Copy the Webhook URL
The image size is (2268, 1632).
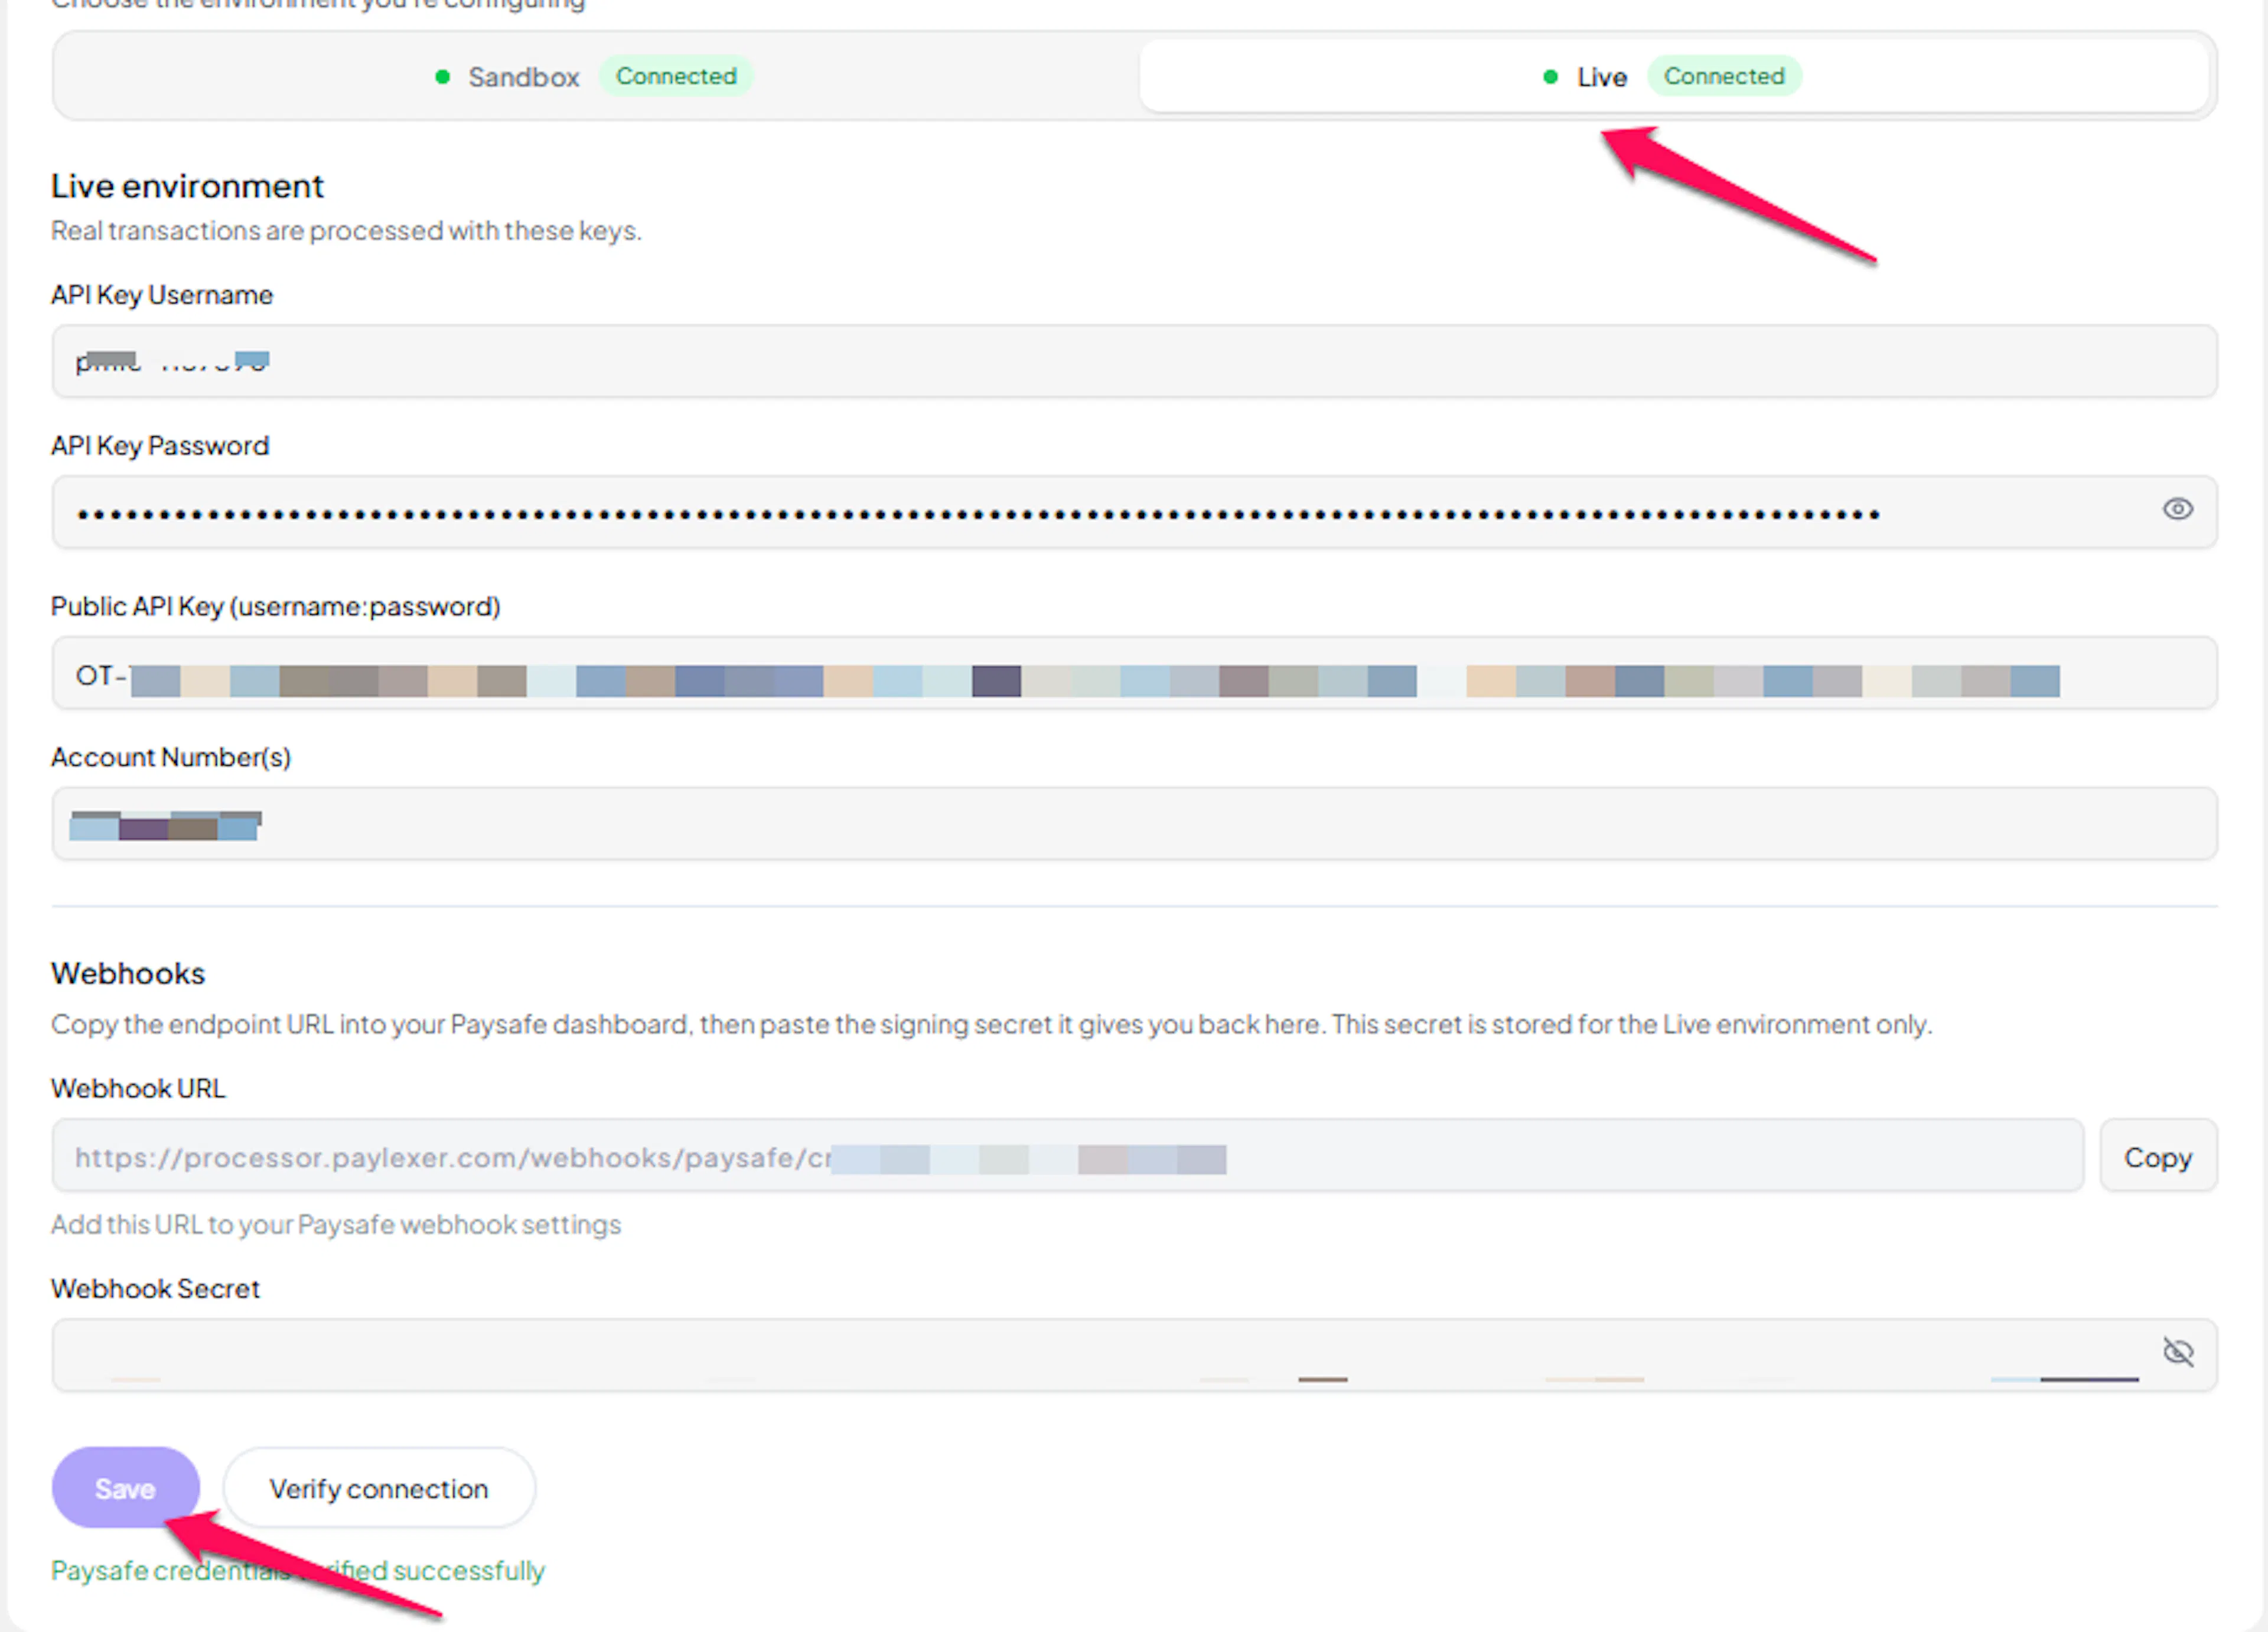2158,1156
